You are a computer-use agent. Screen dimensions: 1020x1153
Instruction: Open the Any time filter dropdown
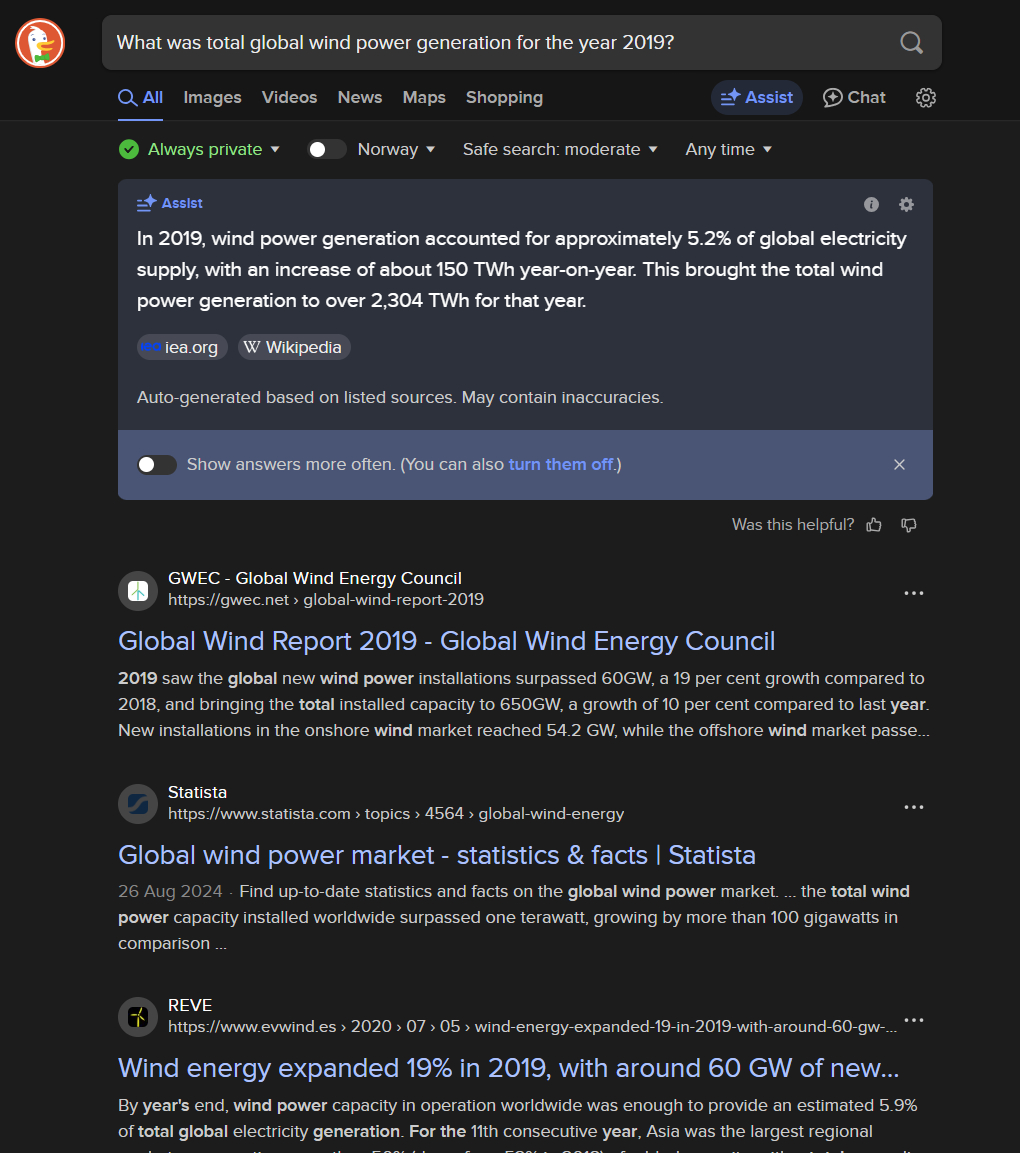coord(729,149)
